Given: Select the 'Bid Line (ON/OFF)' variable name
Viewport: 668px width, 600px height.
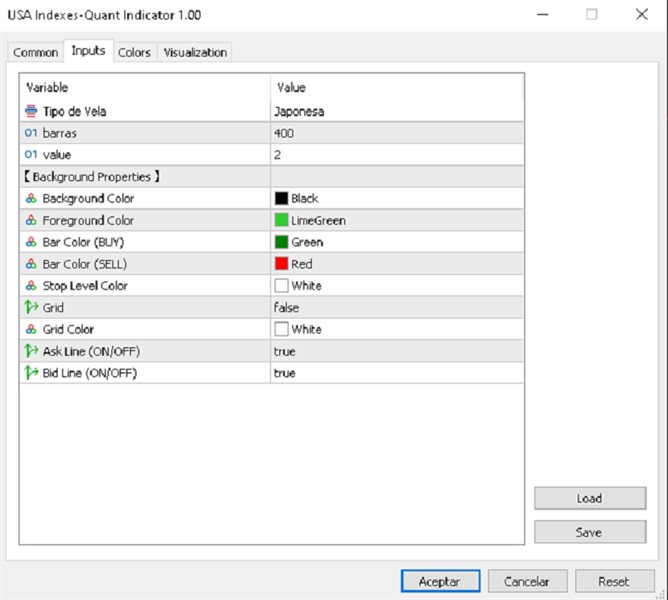Looking at the screenshot, I should coord(90,373).
